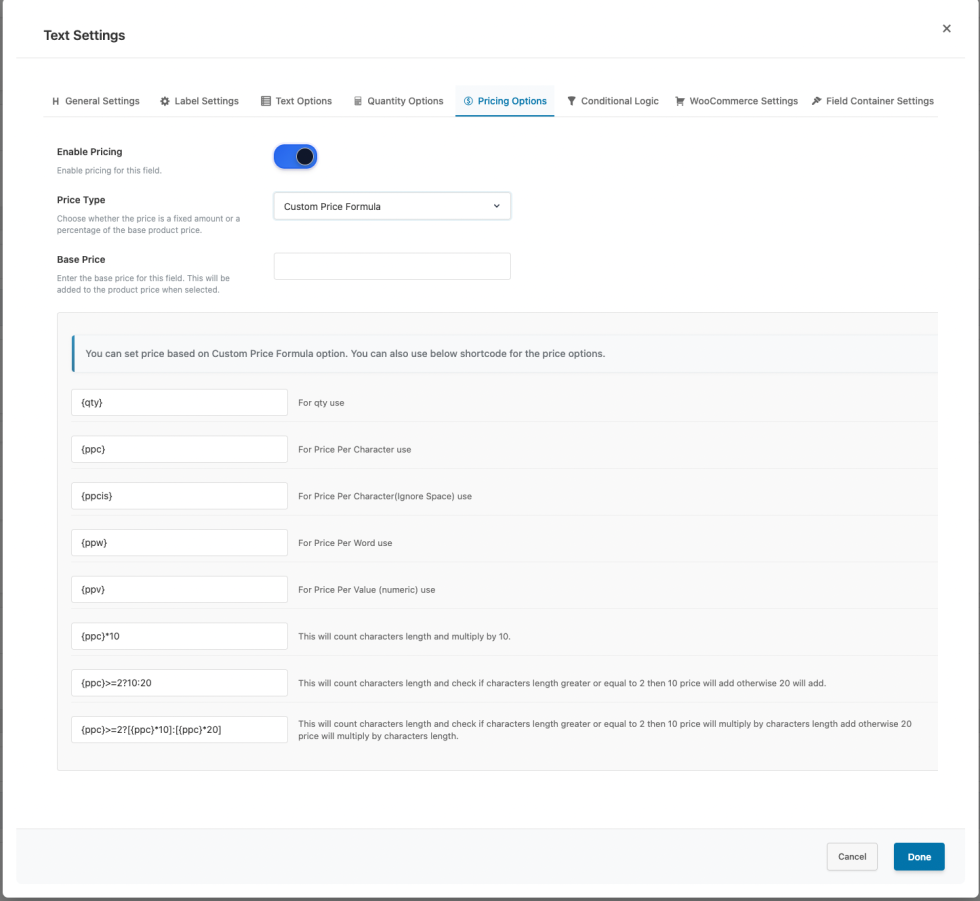Close the Text Settings dialog
This screenshot has height=901, width=980.
(x=946, y=29)
